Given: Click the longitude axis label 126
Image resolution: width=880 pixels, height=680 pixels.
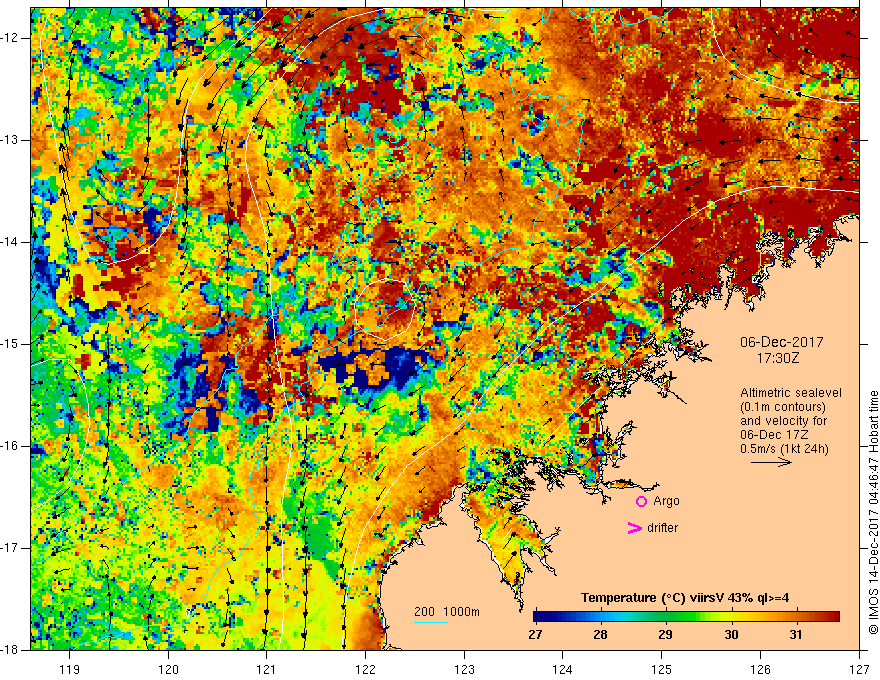Looking at the screenshot, I should [x=760, y=670].
